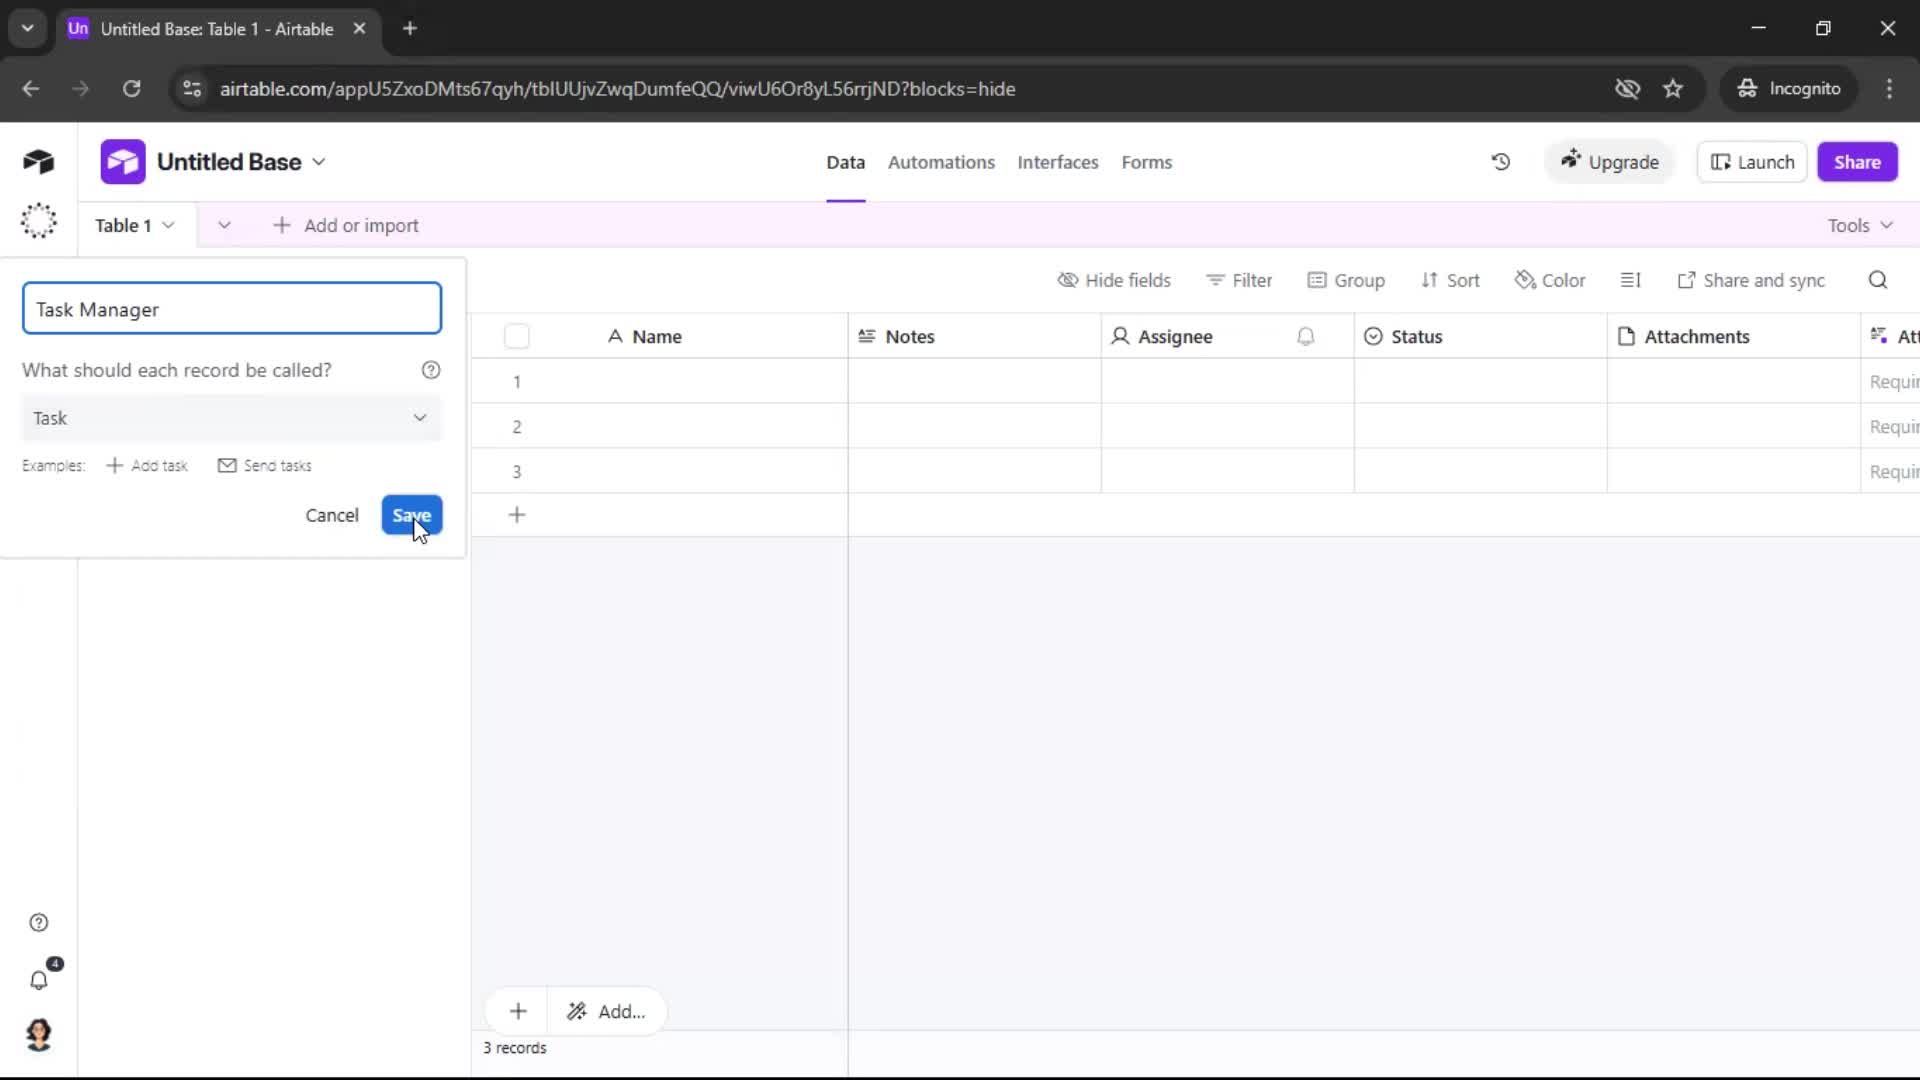
Task: Open the Group menu
Action: [x=1346, y=280]
